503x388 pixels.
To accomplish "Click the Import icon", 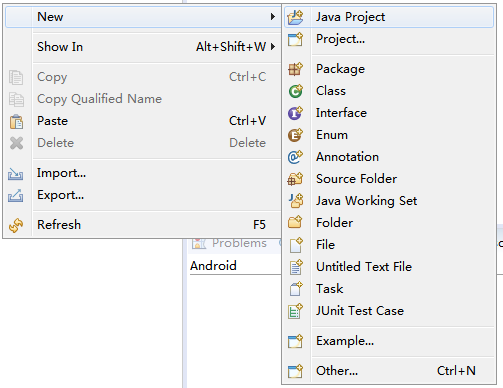I will [x=16, y=174].
